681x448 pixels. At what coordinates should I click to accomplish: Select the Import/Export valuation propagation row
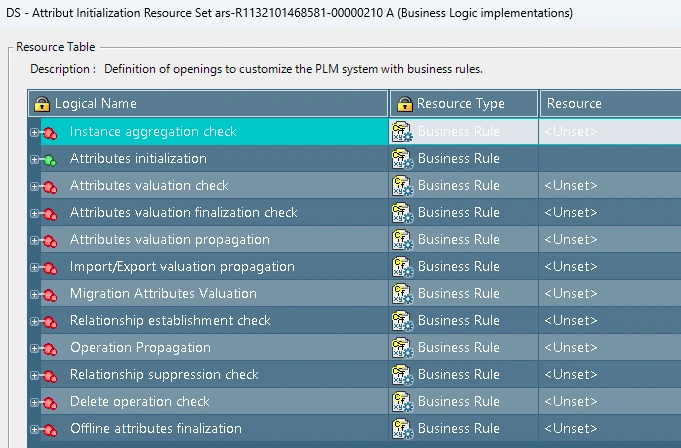[182, 266]
